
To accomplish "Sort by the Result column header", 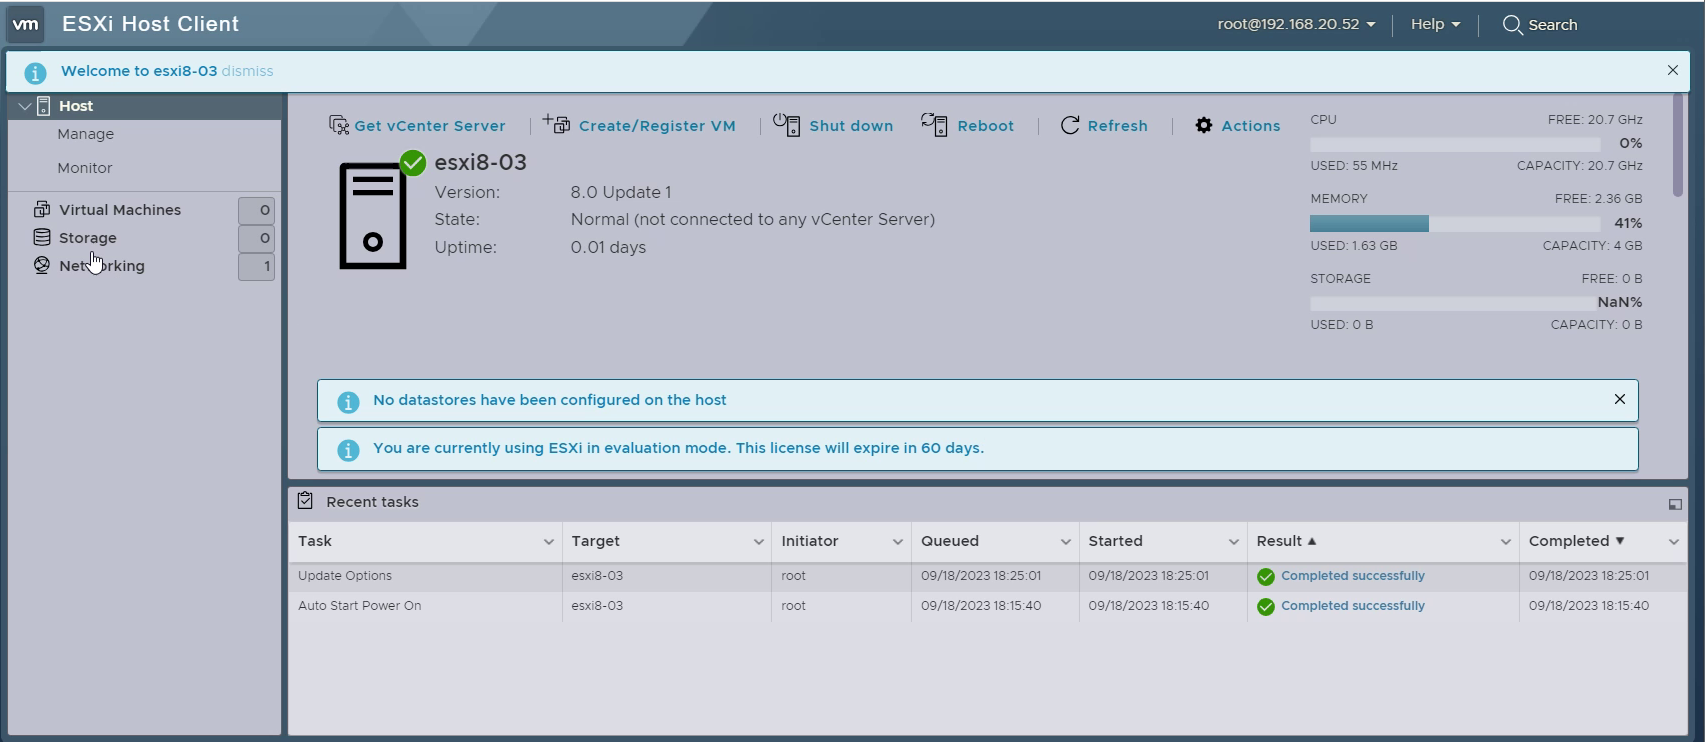I will (x=1279, y=541).
